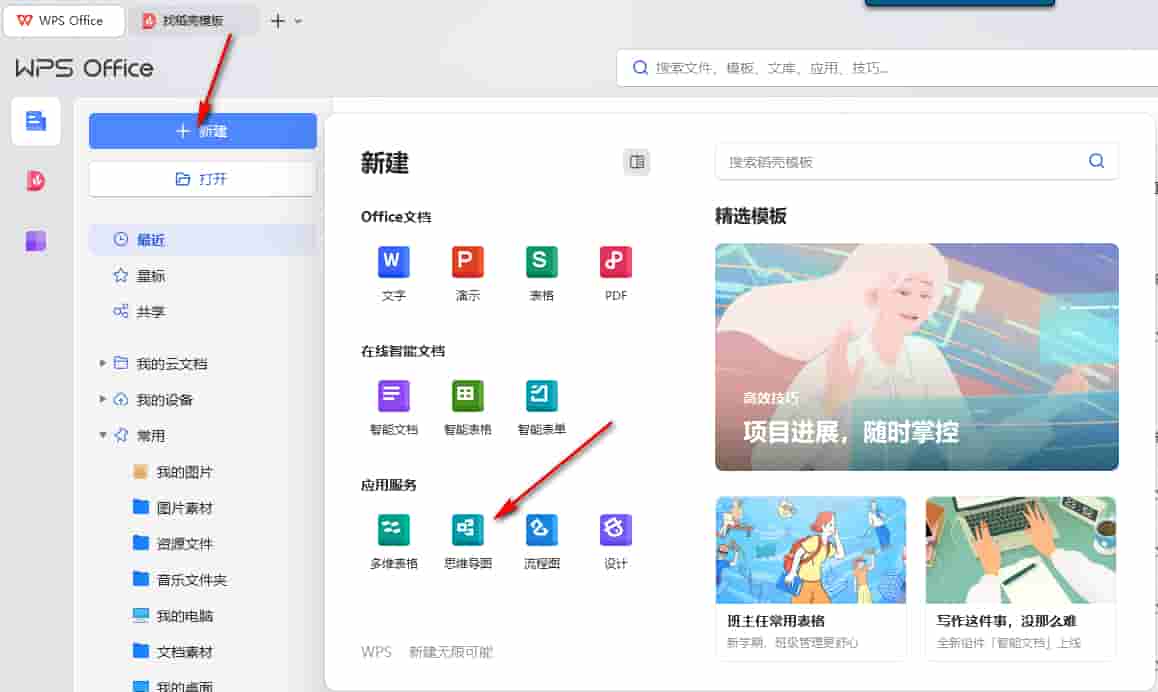Select the documents icon in left rail
The image size is (1158, 692).
click(35, 120)
